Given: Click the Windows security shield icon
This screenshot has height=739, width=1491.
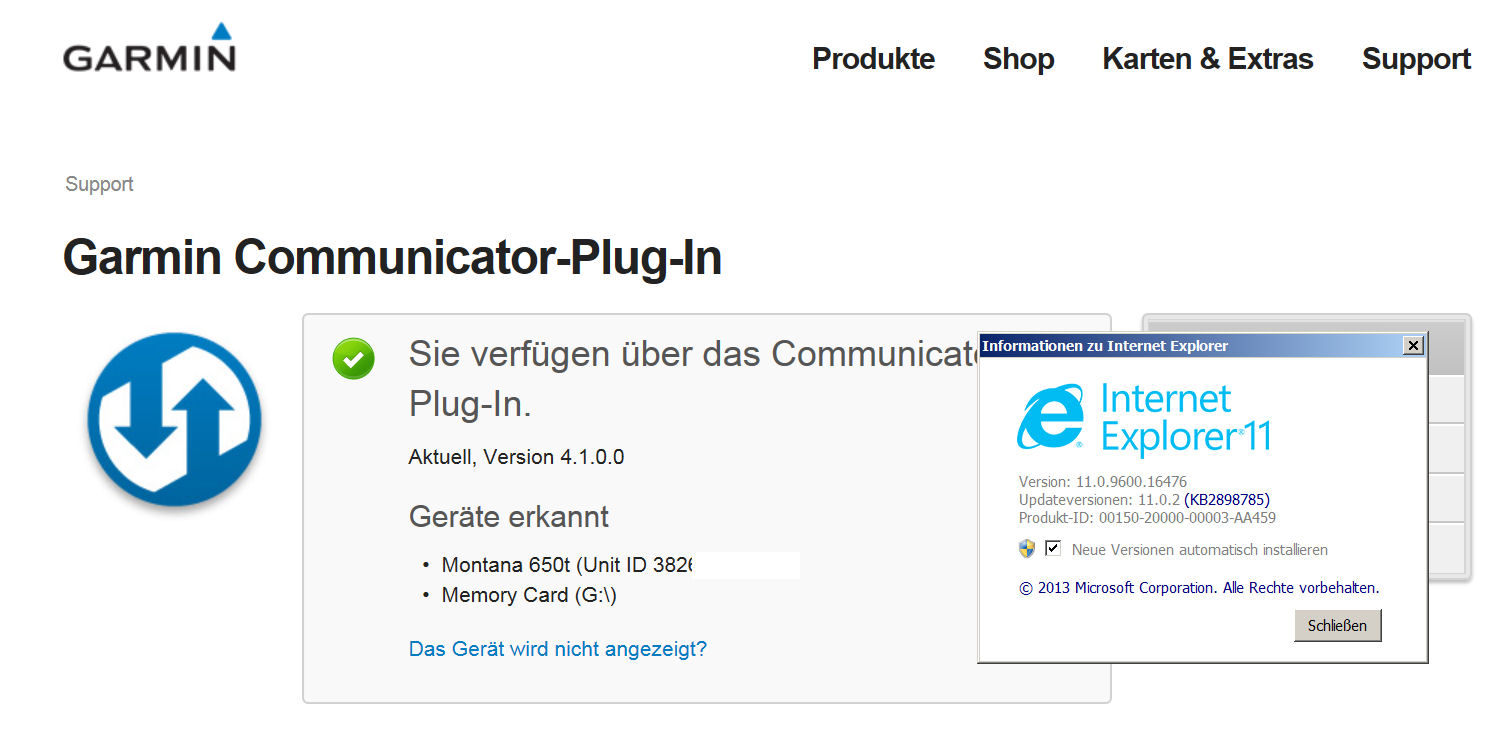Looking at the screenshot, I should pyautogui.click(x=1027, y=549).
